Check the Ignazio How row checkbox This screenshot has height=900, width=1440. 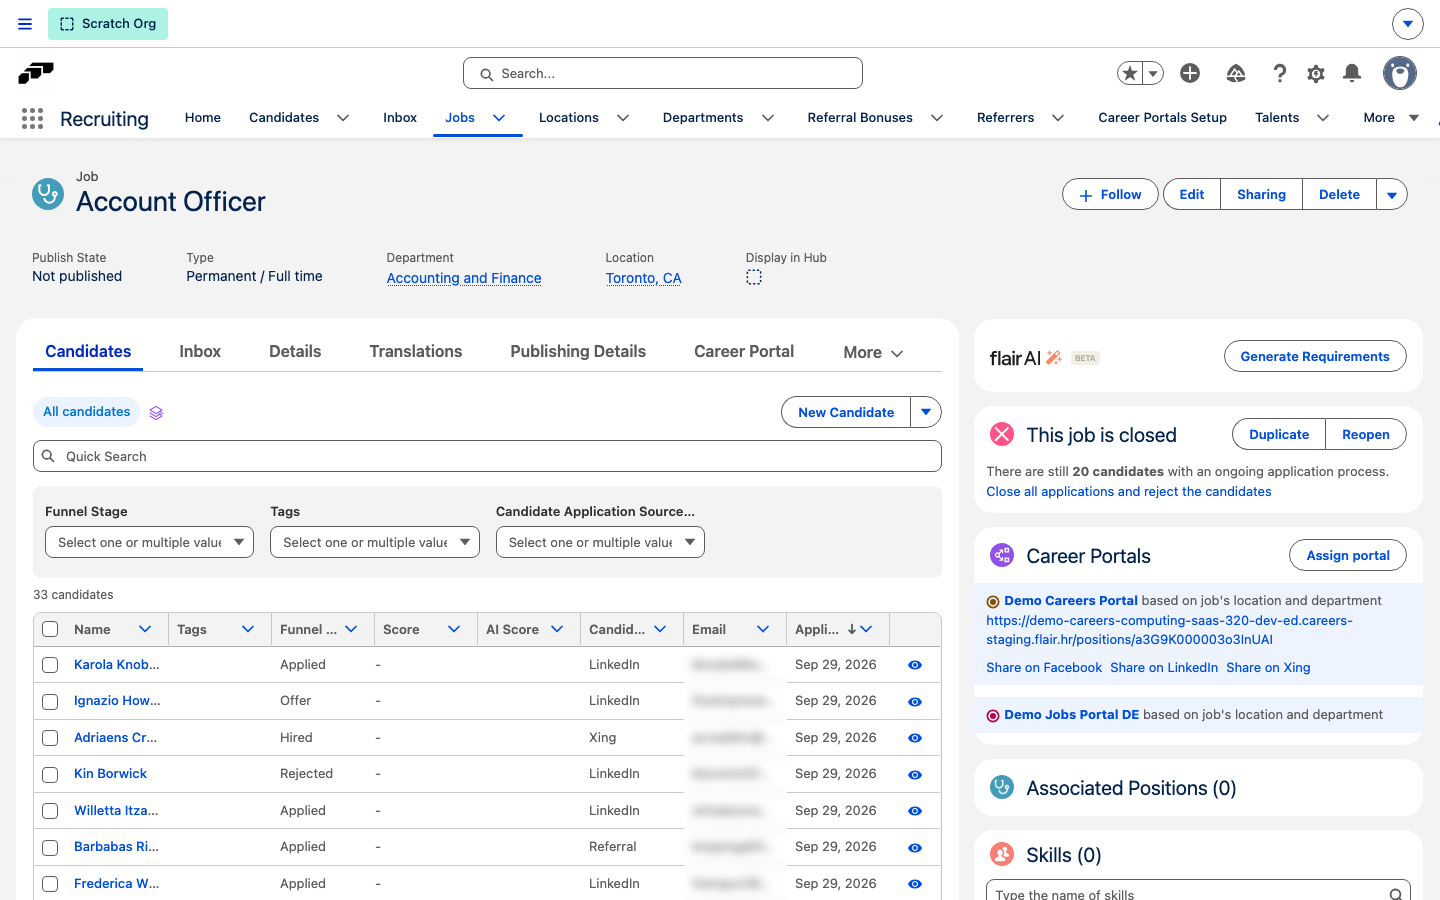(x=50, y=702)
